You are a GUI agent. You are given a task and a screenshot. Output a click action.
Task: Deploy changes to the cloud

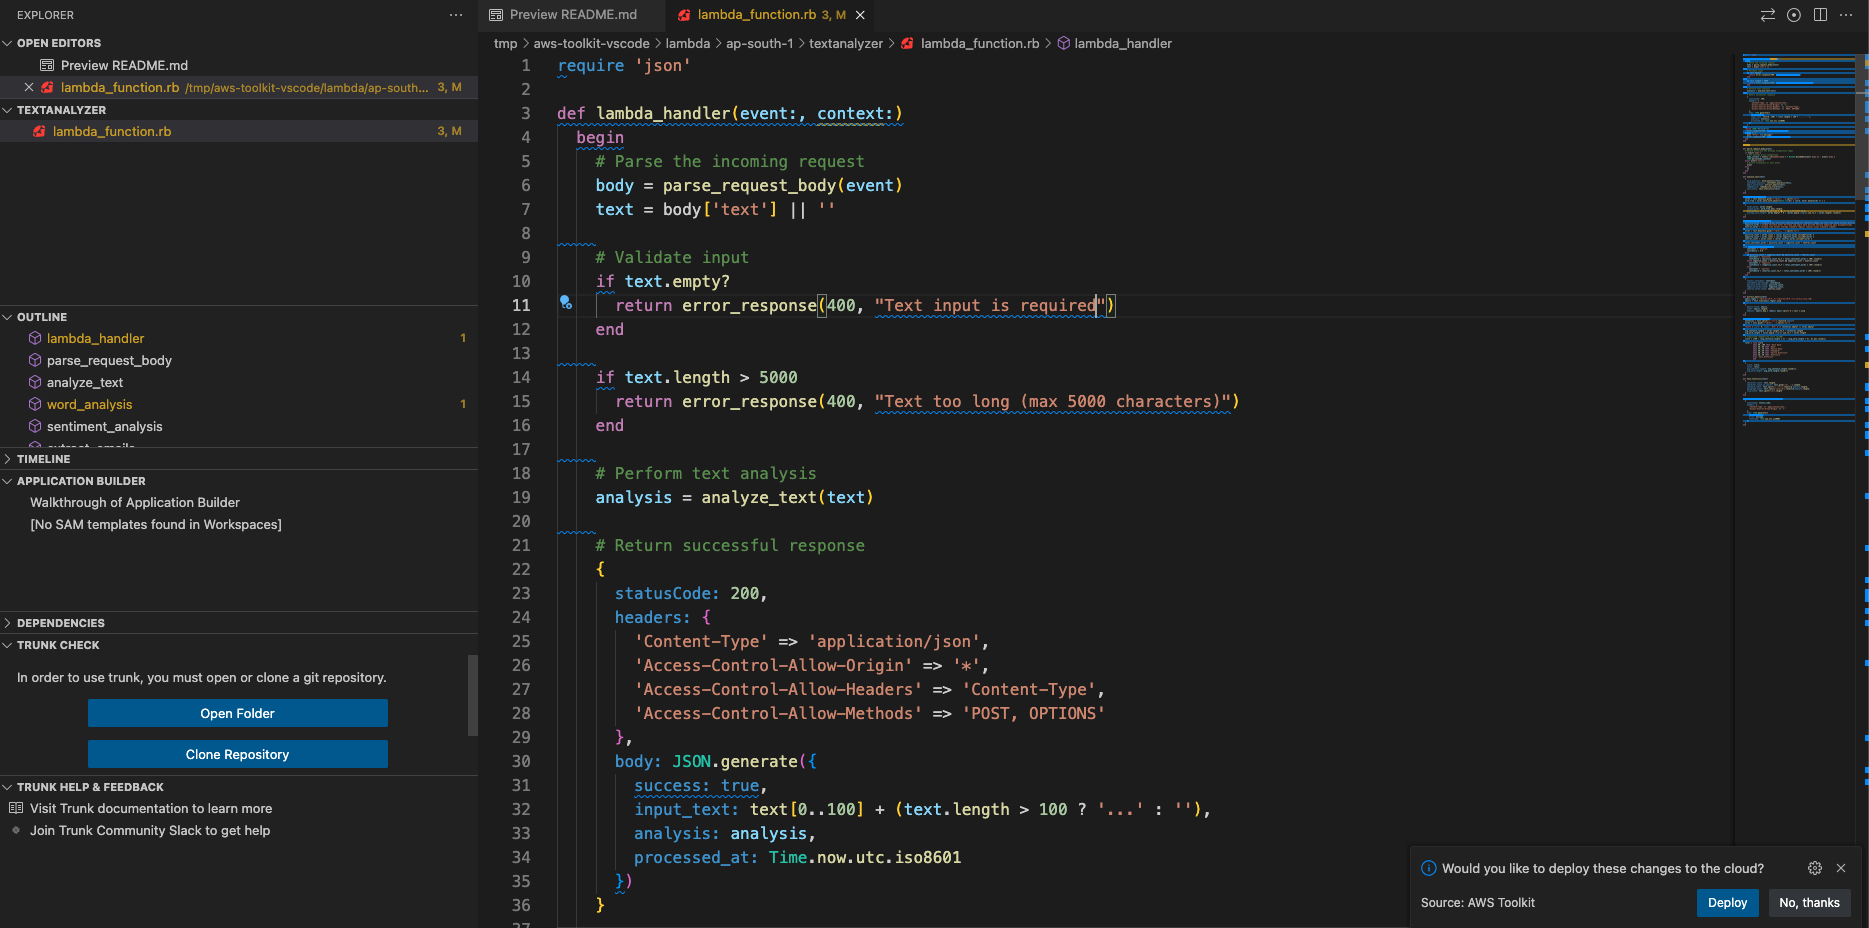(x=1727, y=902)
